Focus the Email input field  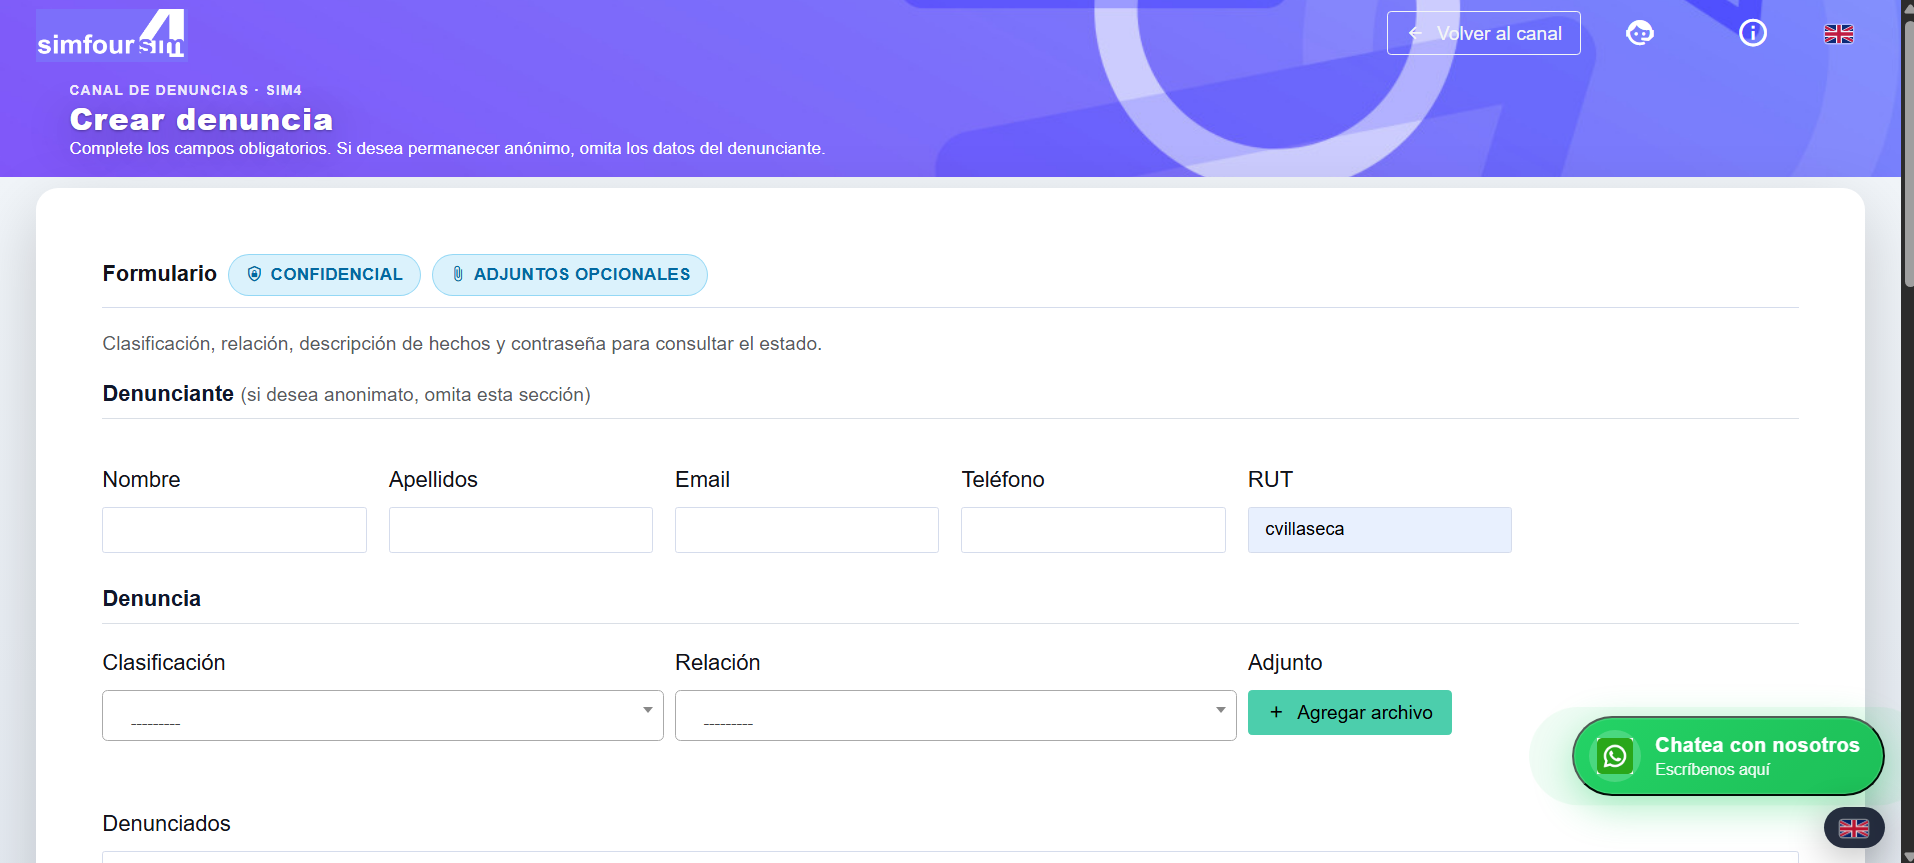point(807,530)
